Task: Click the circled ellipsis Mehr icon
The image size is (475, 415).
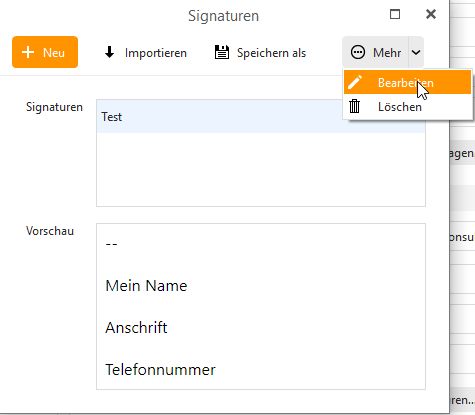Action: point(358,52)
